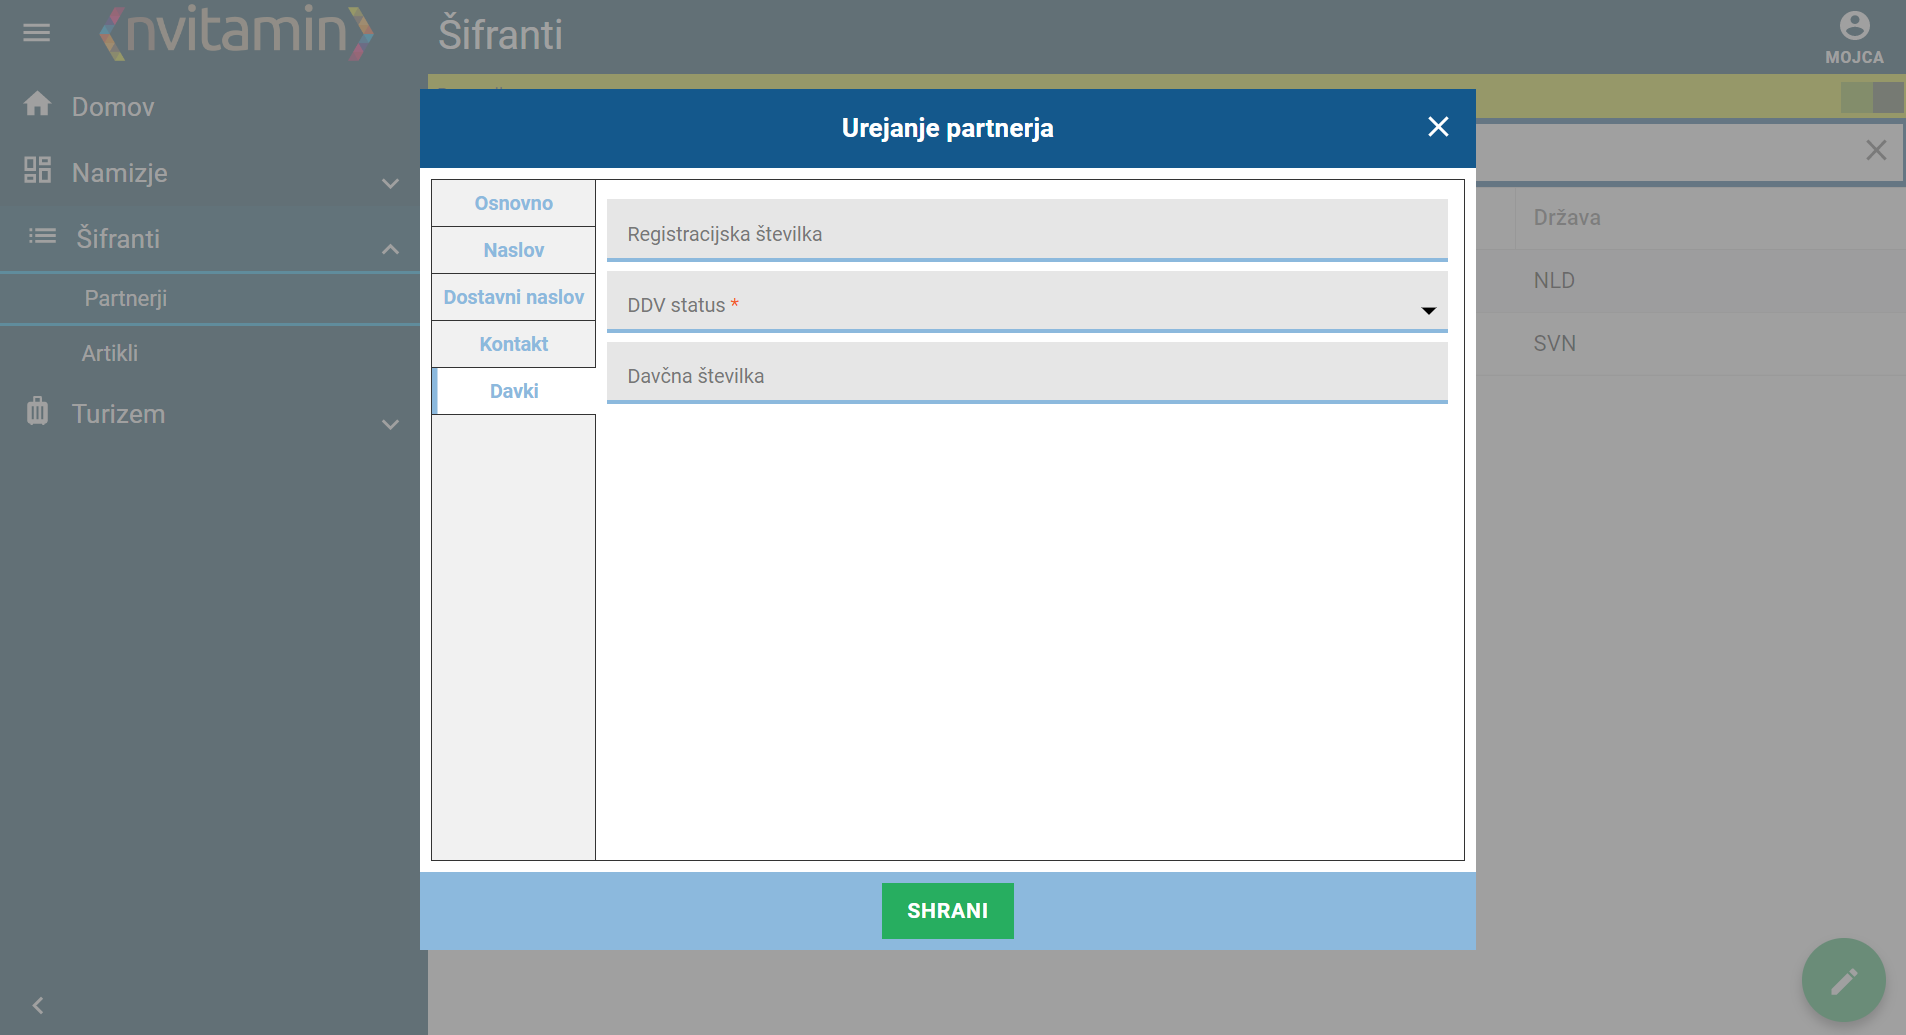Click the Namizje dashboard icon
Viewport: 1906px width, 1035px height.
[x=38, y=170]
